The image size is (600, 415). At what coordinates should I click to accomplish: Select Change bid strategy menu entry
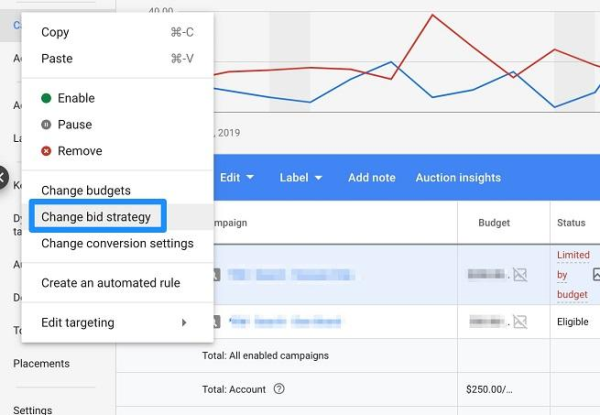point(96,217)
